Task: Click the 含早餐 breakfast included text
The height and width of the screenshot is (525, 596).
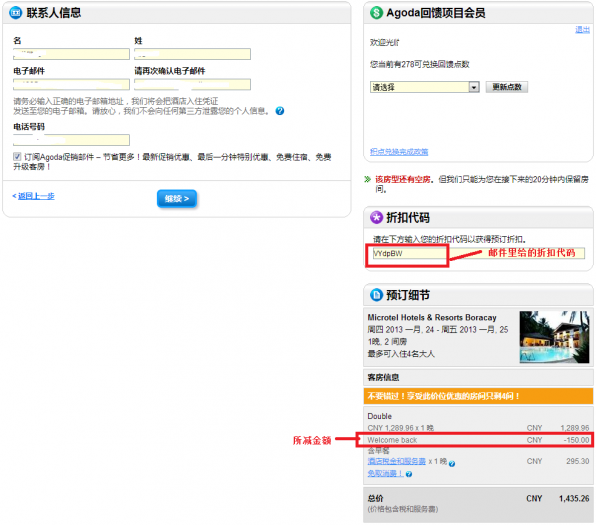Action: (x=379, y=451)
